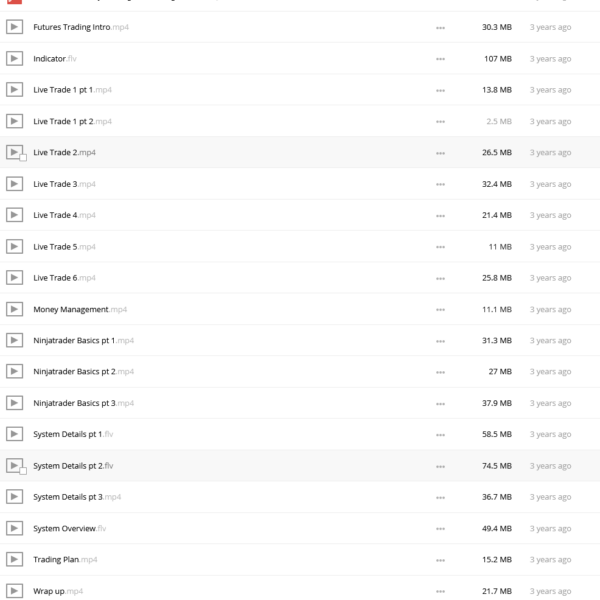Open the Live Trade 4.mp4 file name
The width and height of the screenshot is (600, 600).
coord(64,215)
